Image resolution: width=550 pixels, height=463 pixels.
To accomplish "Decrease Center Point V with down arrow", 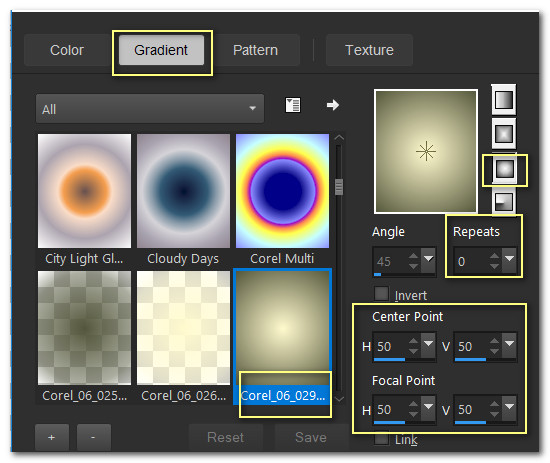I will [495, 351].
